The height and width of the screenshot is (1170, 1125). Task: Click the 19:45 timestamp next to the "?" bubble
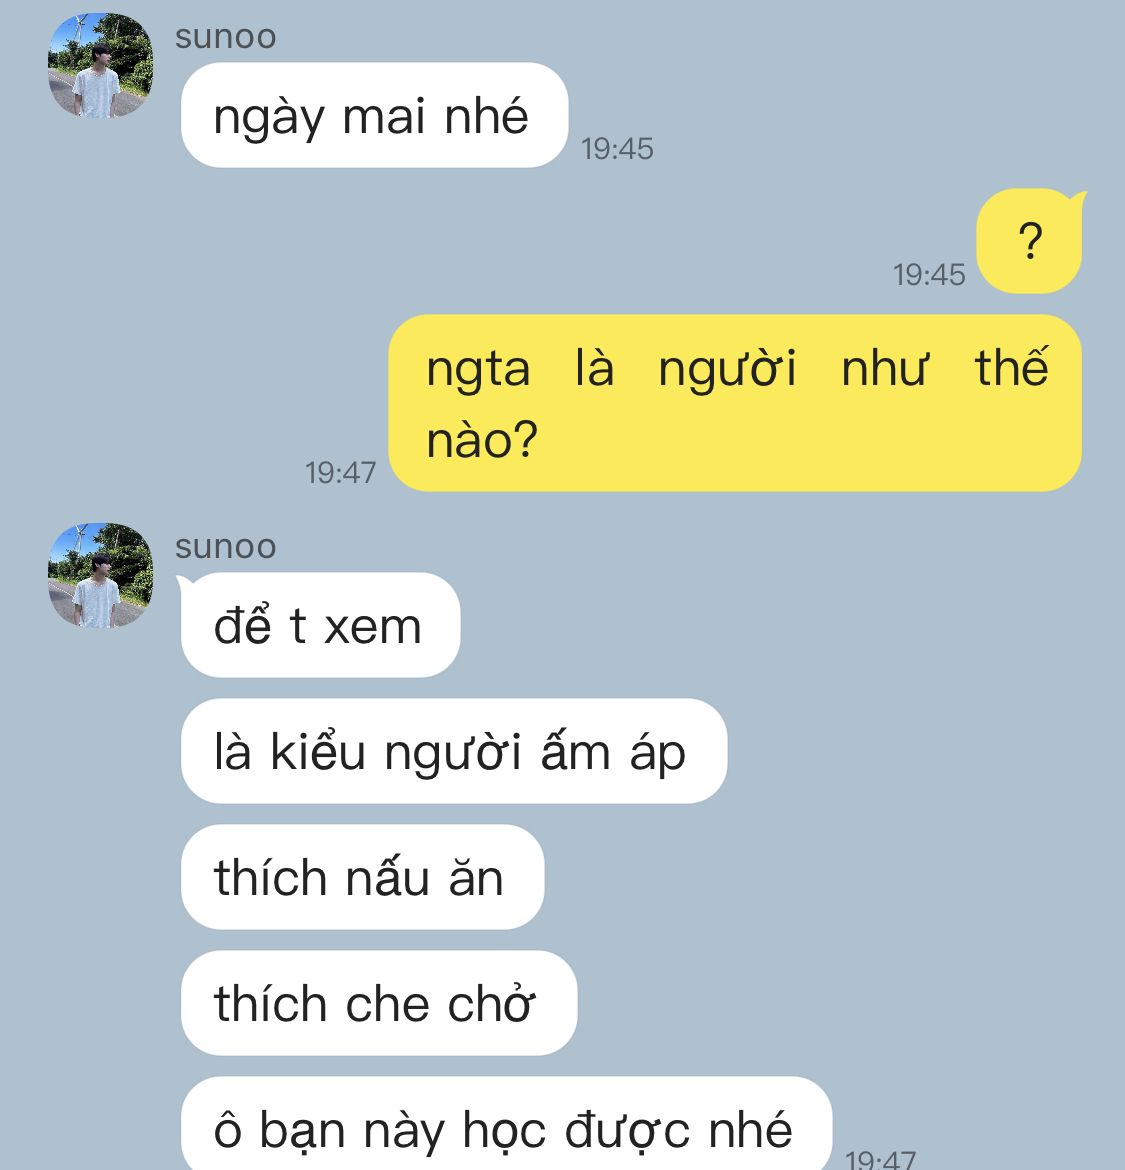coord(930,275)
